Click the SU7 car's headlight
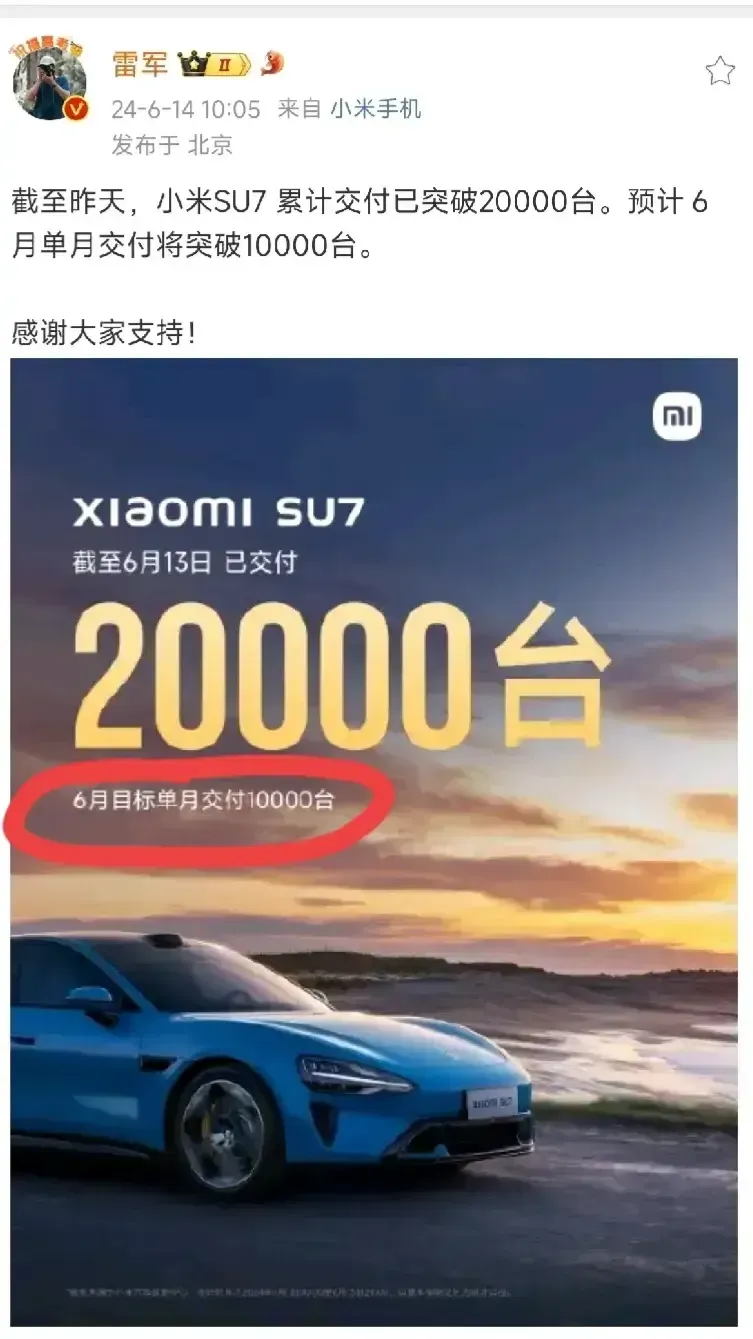Screen dimensions: 753x1339 pyautogui.click(x=352, y=1076)
